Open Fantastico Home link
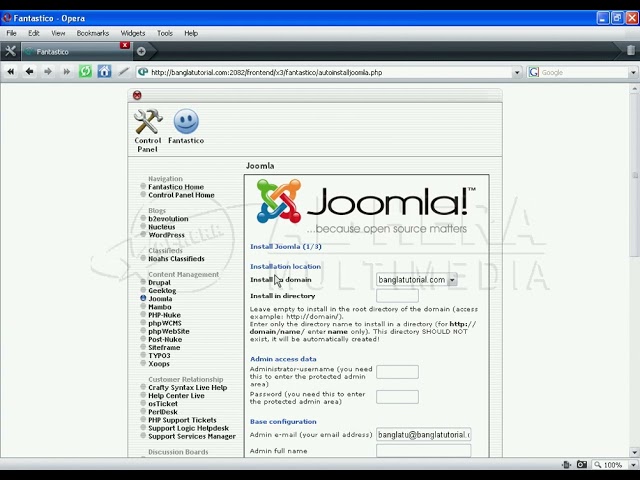 (176, 187)
